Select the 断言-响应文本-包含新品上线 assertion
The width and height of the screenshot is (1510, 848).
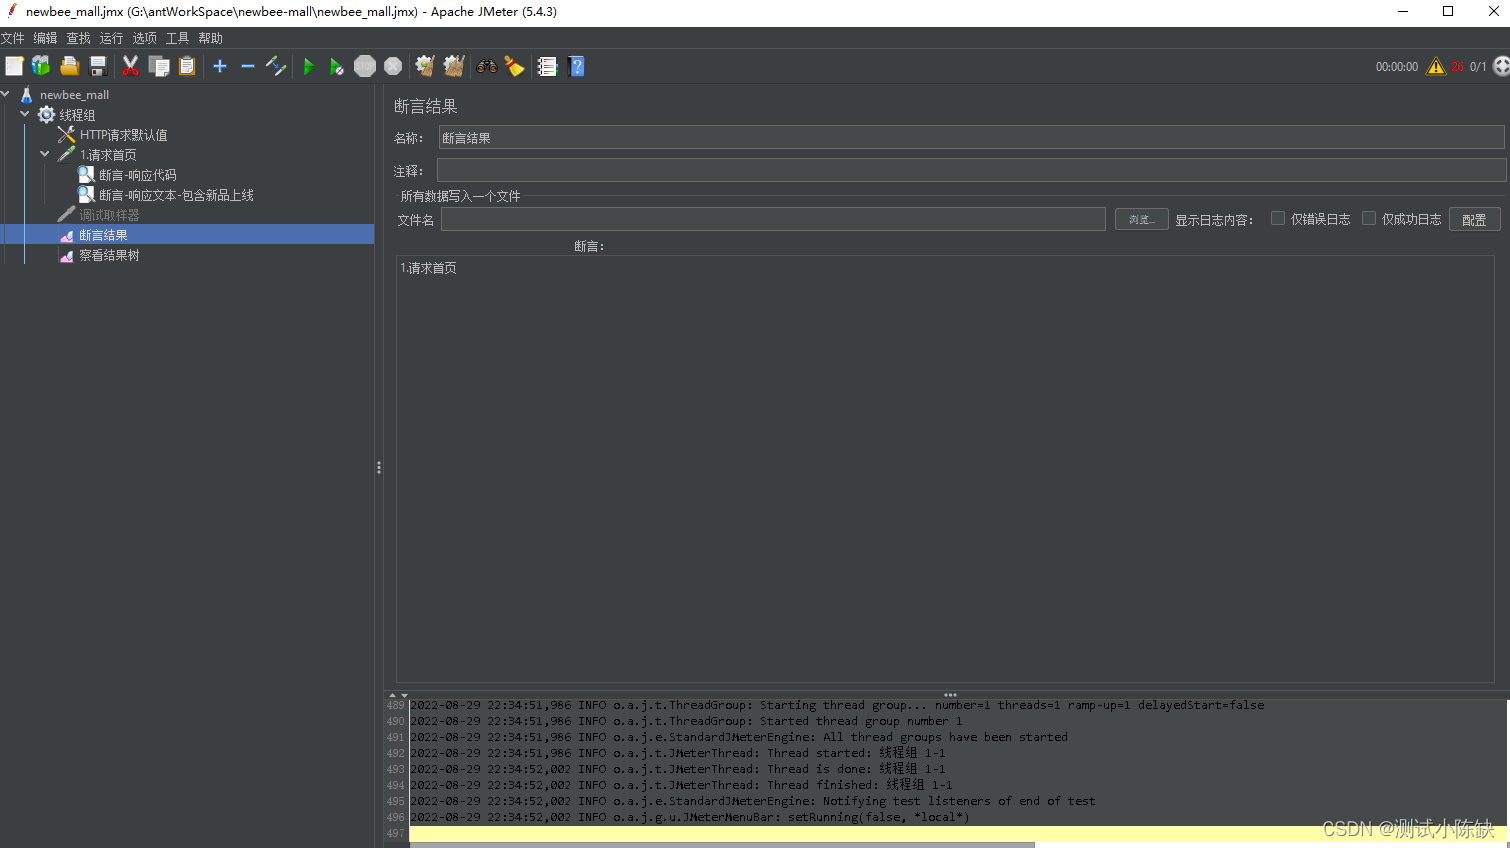tap(176, 195)
